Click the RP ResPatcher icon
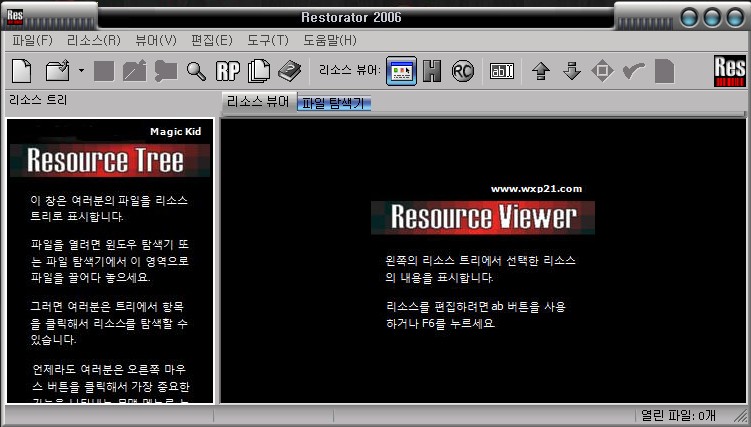This screenshot has width=751, height=427. click(228, 71)
